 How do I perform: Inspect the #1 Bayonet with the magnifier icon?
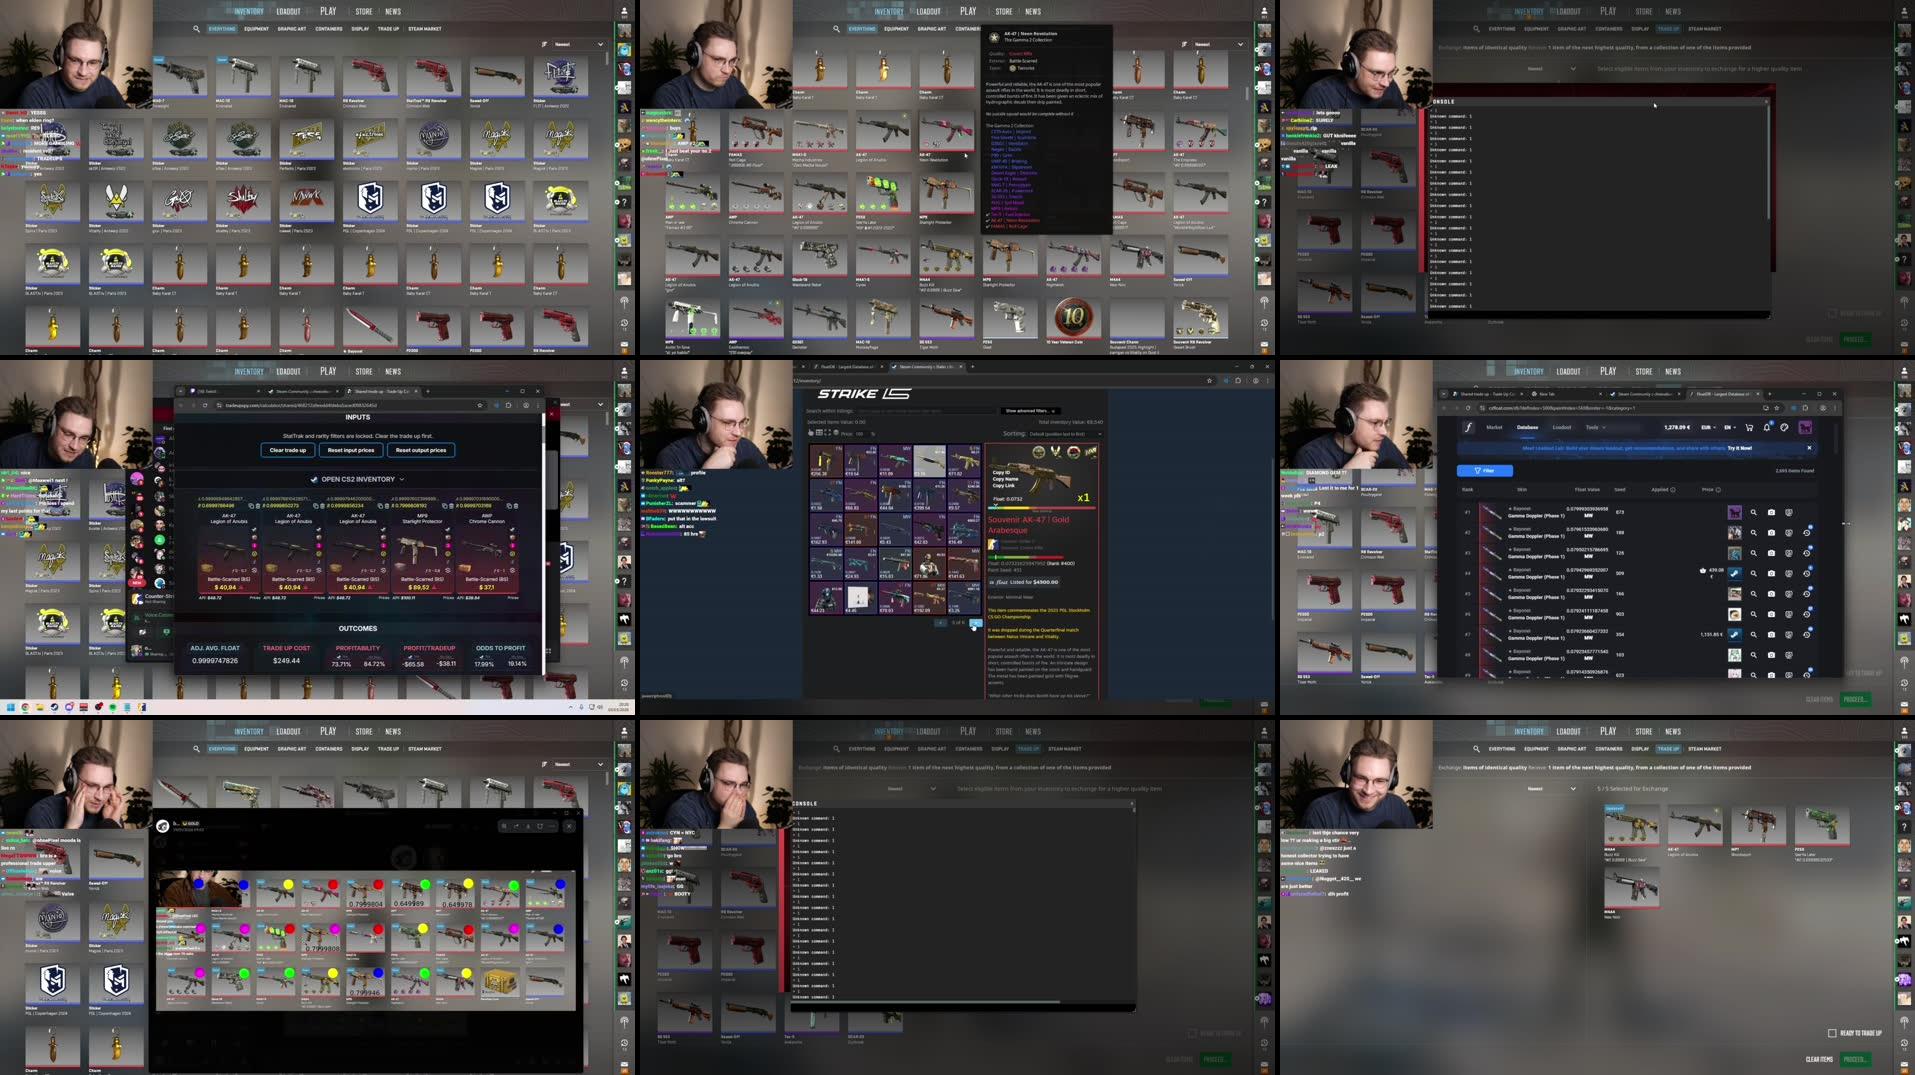click(x=1754, y=512)
